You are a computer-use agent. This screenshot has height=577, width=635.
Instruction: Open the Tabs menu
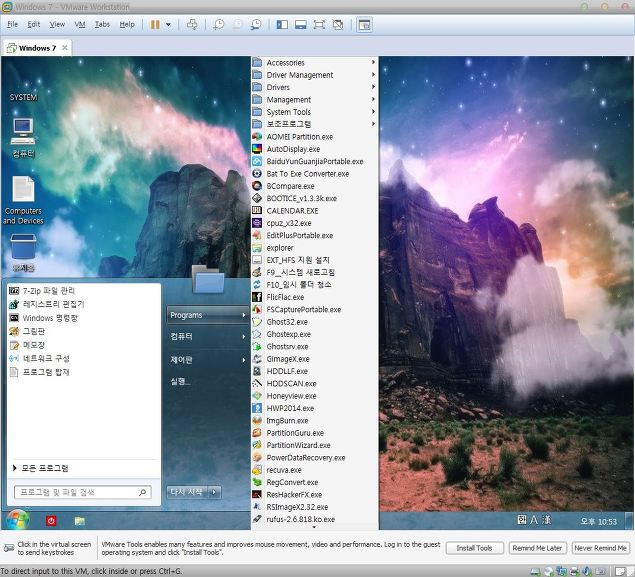tap(102, 24)
